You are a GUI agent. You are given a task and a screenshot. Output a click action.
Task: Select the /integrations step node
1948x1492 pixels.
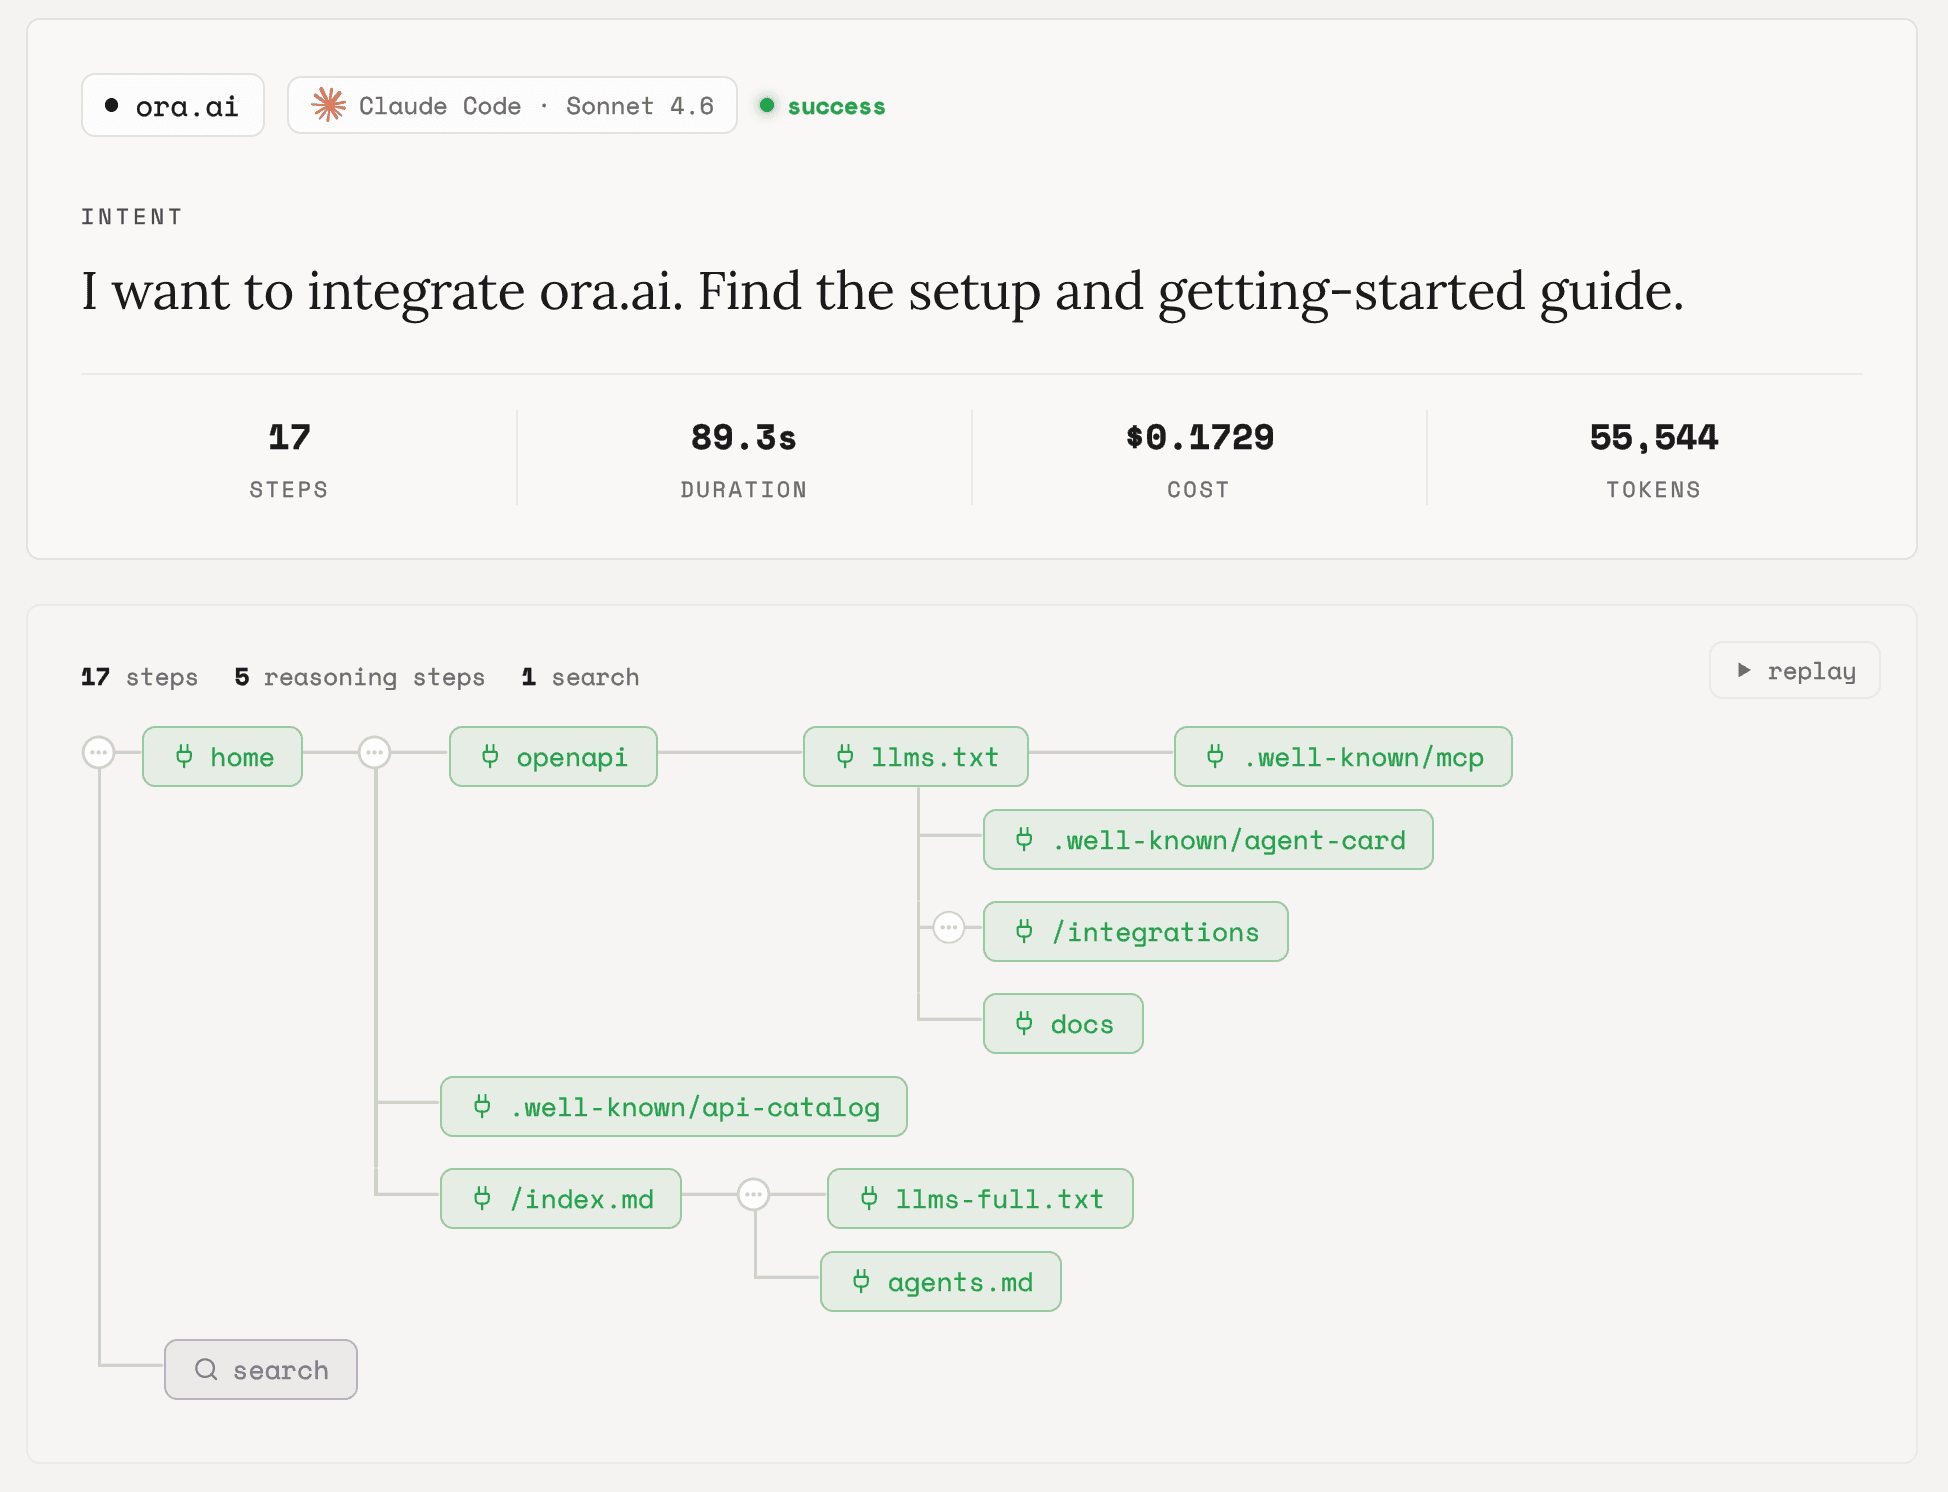[x=1136, y=931]
